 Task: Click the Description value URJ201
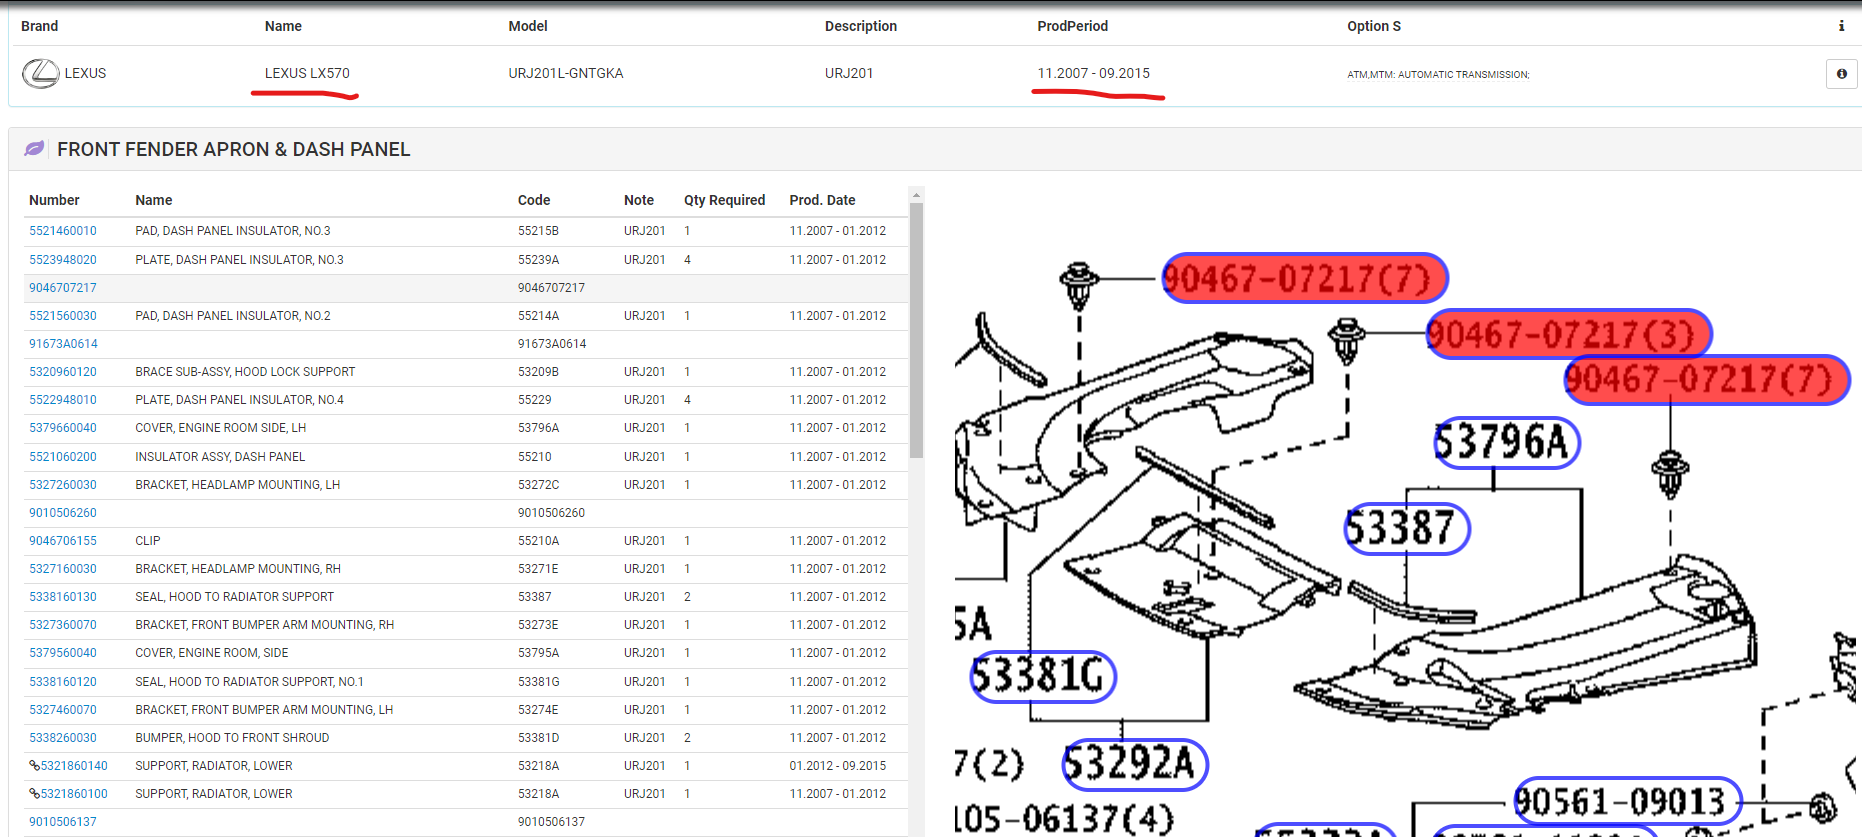click(849, 73)
